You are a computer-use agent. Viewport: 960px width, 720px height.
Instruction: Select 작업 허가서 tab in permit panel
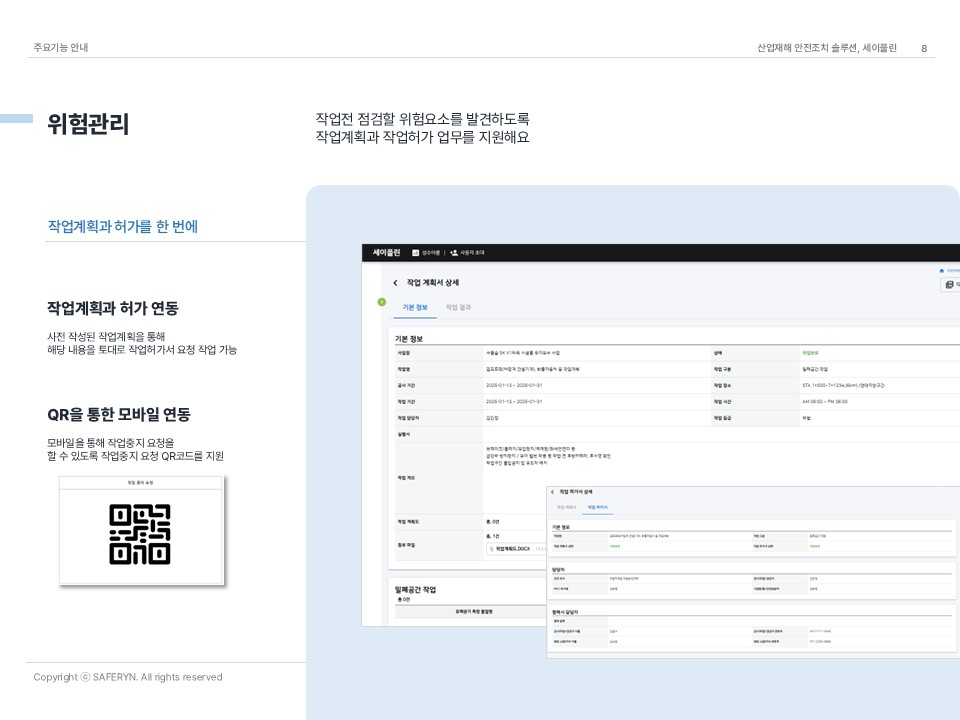click(x=598, y=508)
